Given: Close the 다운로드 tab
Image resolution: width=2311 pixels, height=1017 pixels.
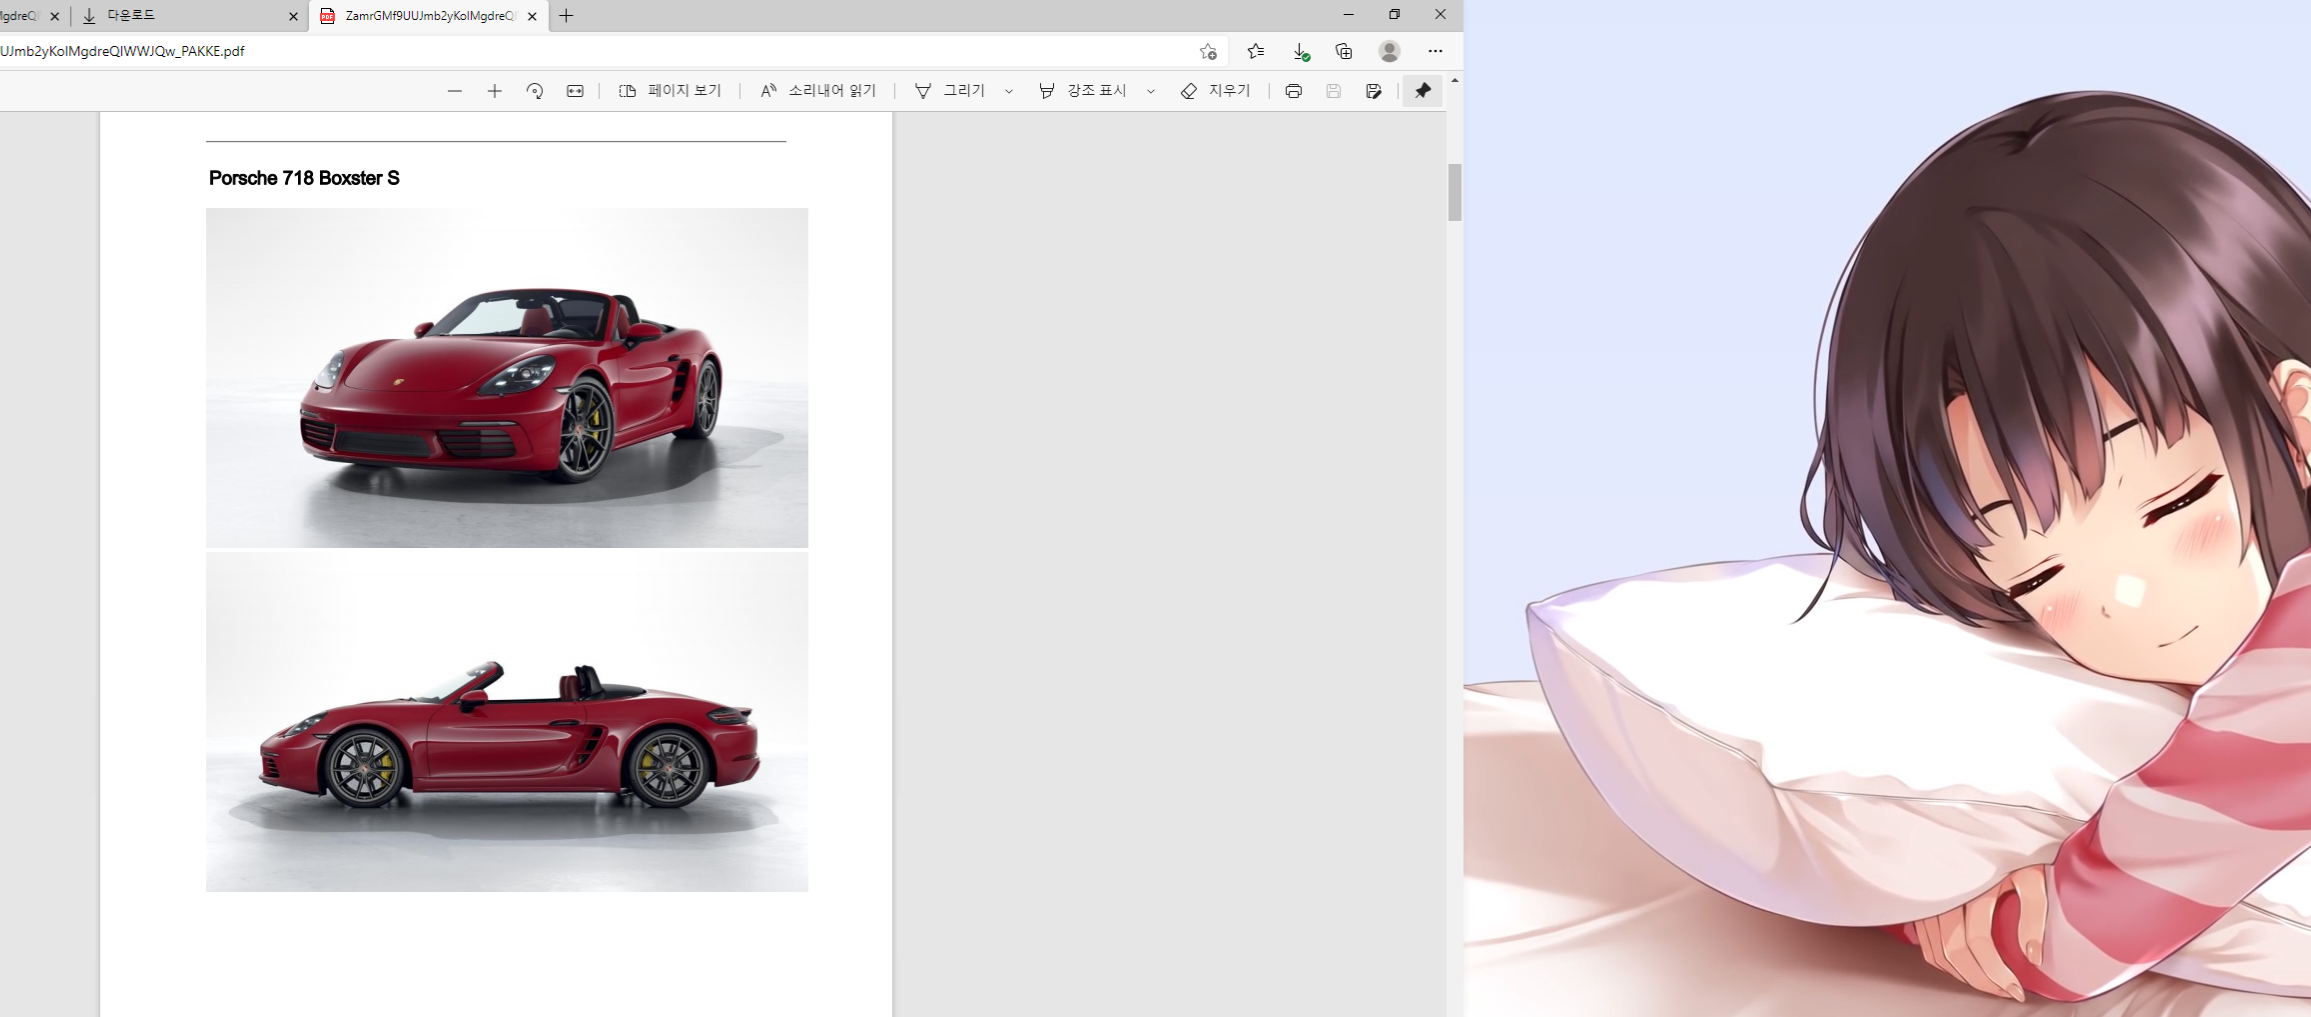Looking at the screenshot, I should 293,16.
